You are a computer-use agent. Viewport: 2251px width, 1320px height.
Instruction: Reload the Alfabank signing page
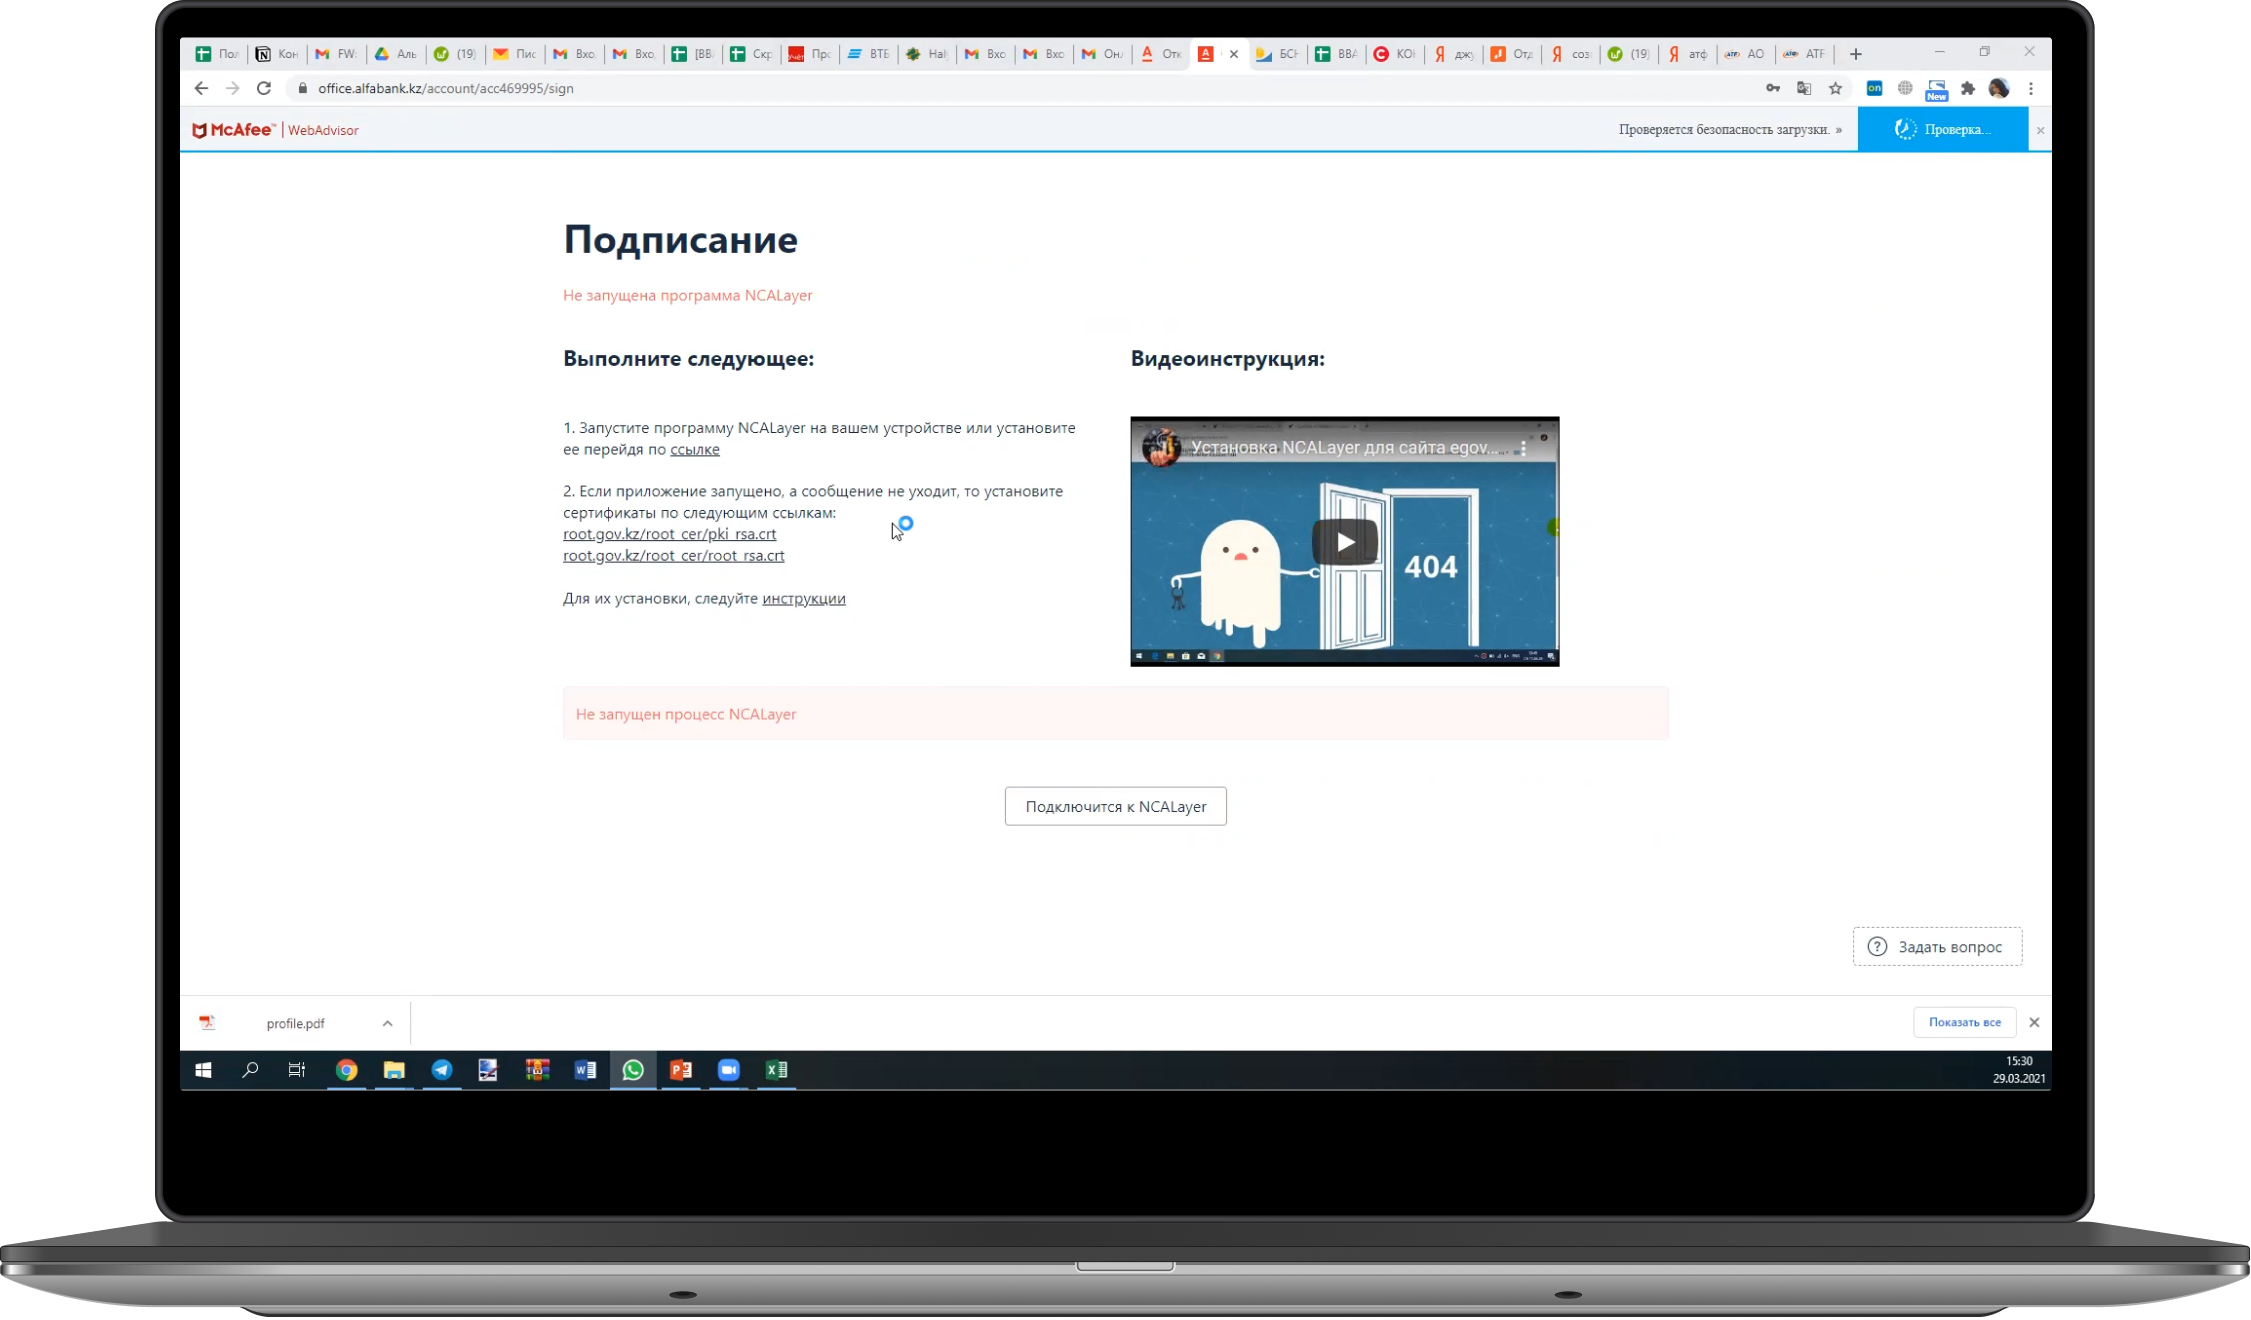(x=264, y=88)
